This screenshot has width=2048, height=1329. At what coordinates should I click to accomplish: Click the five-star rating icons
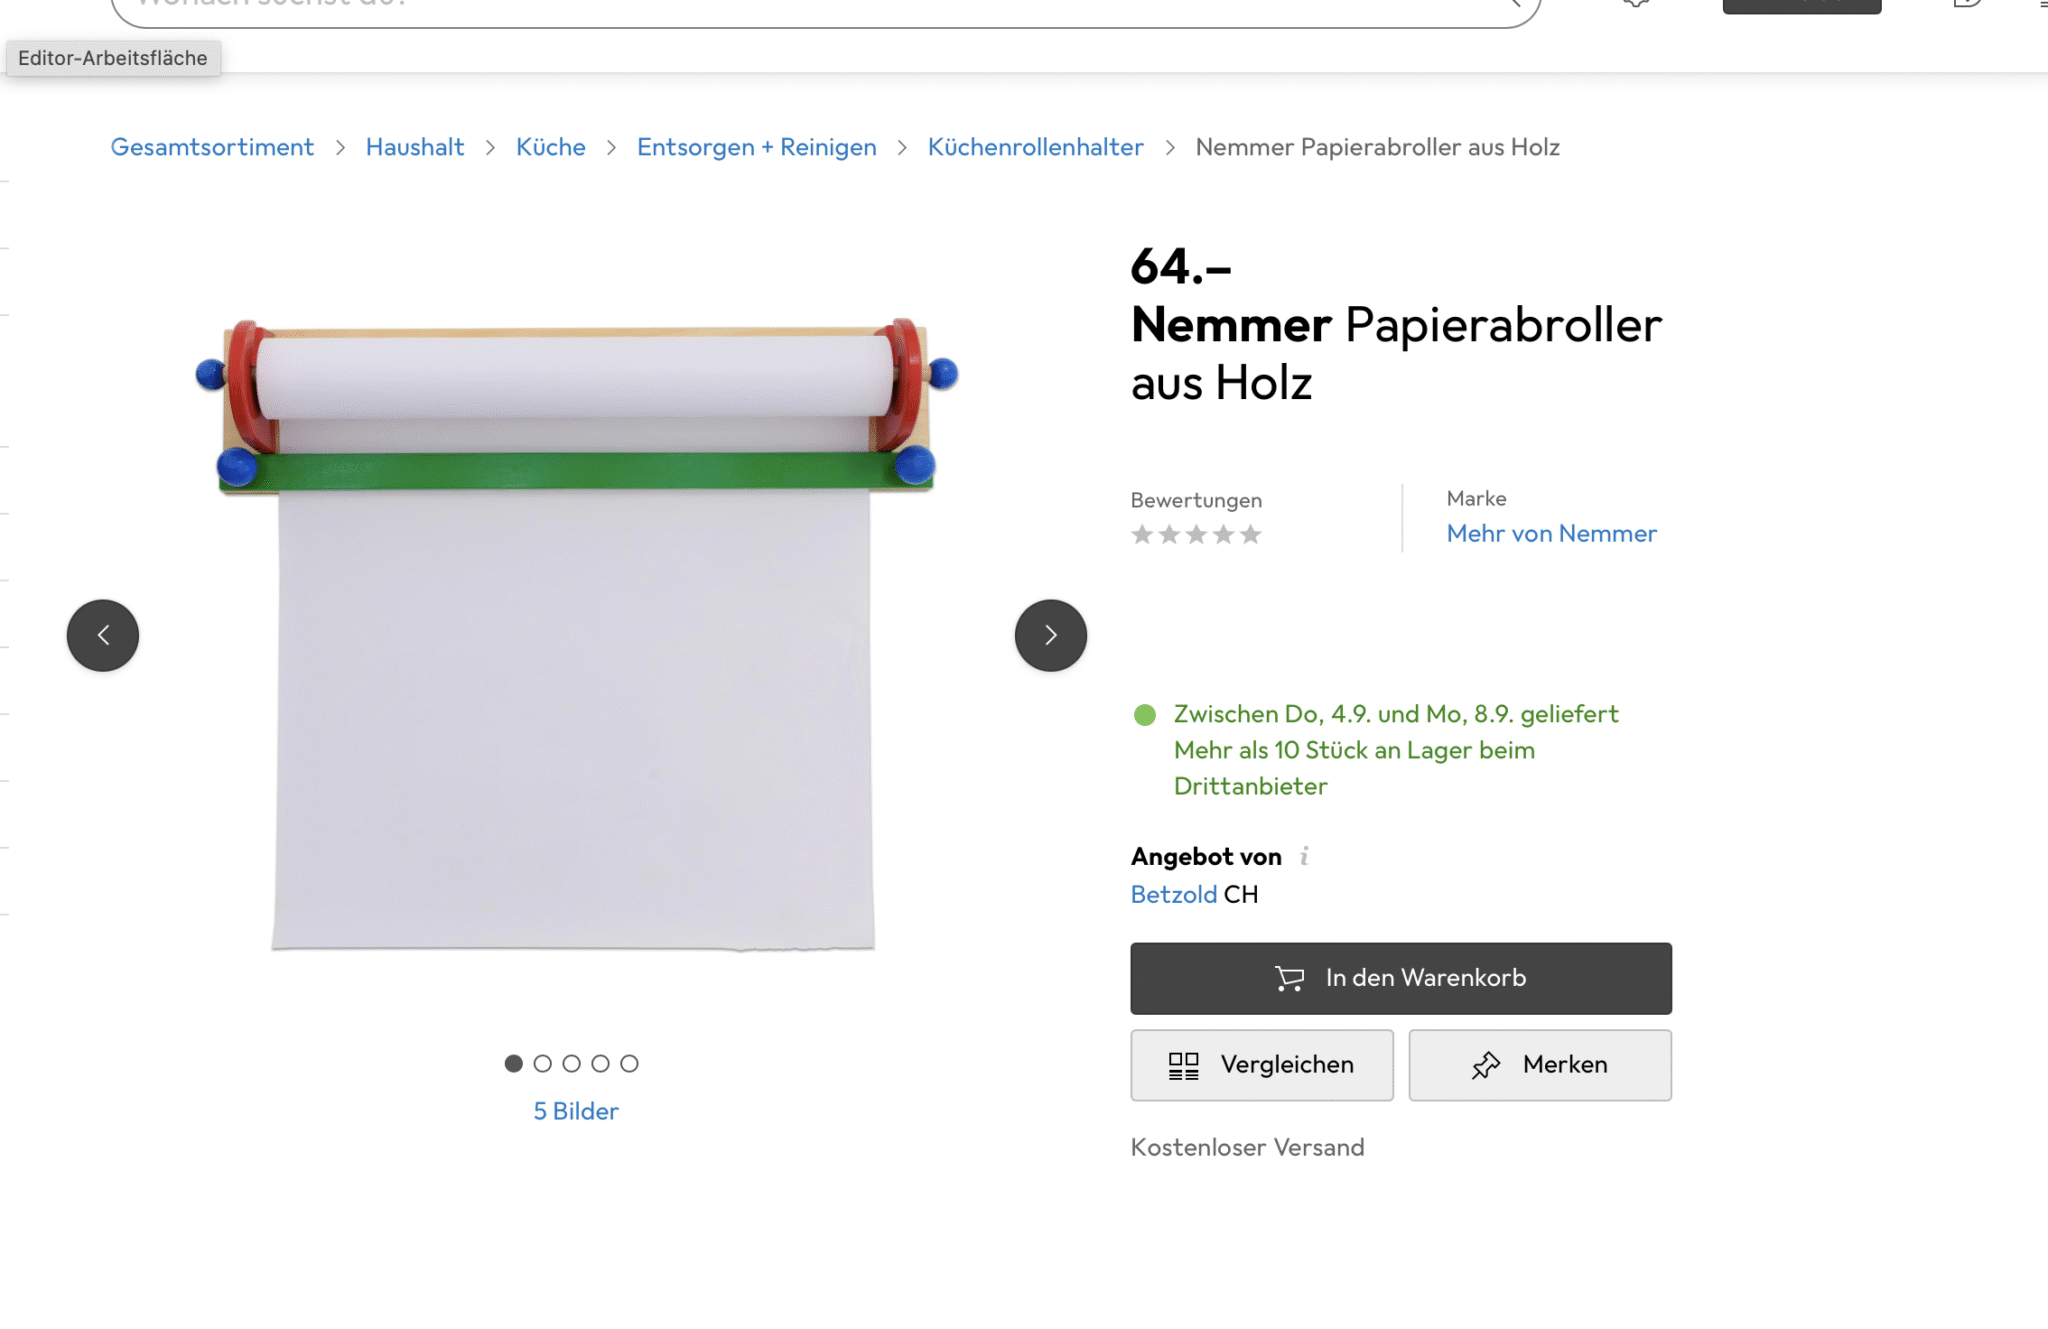click(x=1196, y=535)
